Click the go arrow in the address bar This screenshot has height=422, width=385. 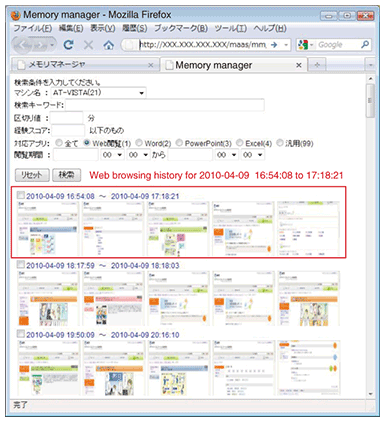click(x=274, y=44)
